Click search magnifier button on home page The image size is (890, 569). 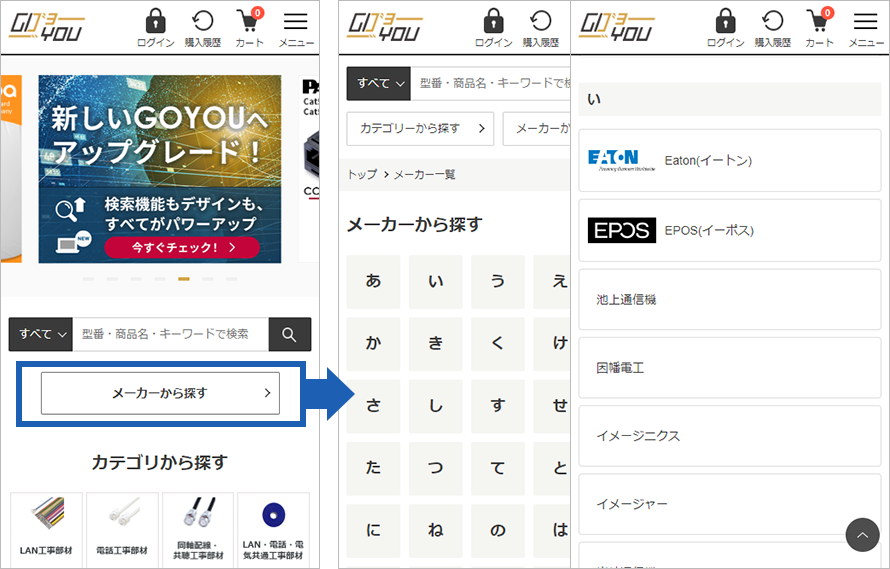pyautogui.click(x=289, y=334)
